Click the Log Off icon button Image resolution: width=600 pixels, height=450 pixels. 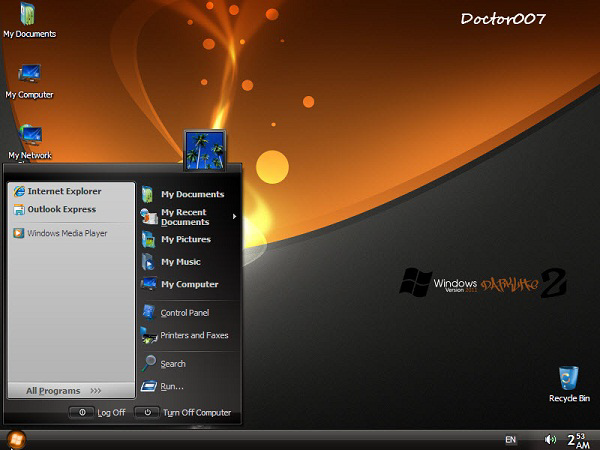82,412
